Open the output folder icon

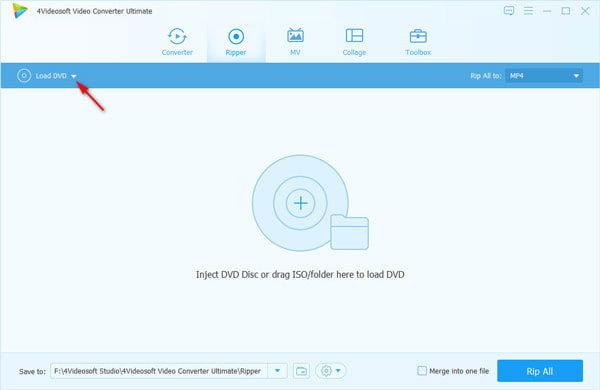[301, 371]
